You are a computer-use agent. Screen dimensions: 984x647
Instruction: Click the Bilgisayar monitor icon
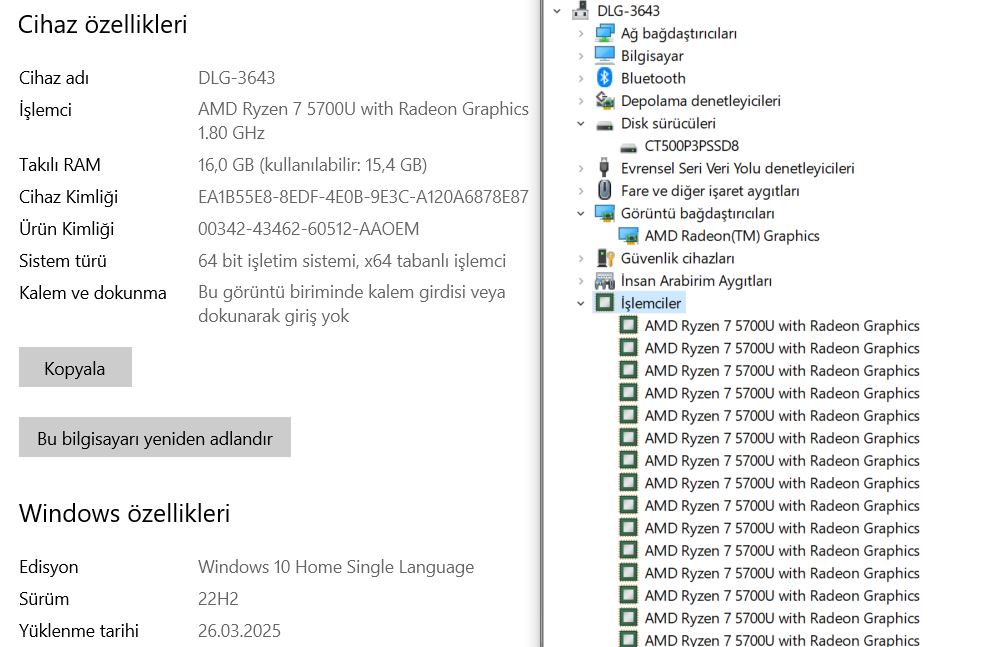point(604,56)
